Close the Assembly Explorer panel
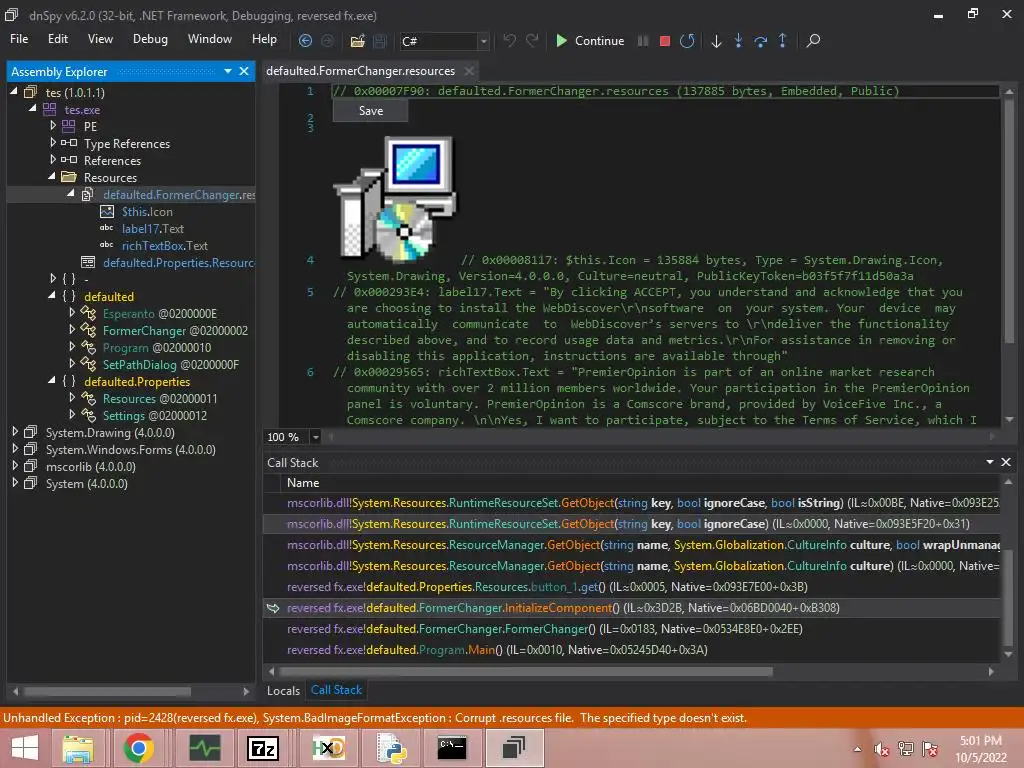 click(244, 71)
